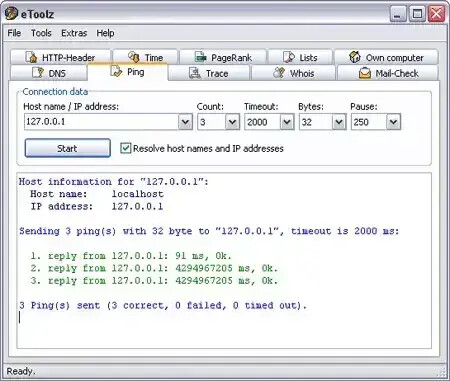Open the Tools menu

coord(41,33)
